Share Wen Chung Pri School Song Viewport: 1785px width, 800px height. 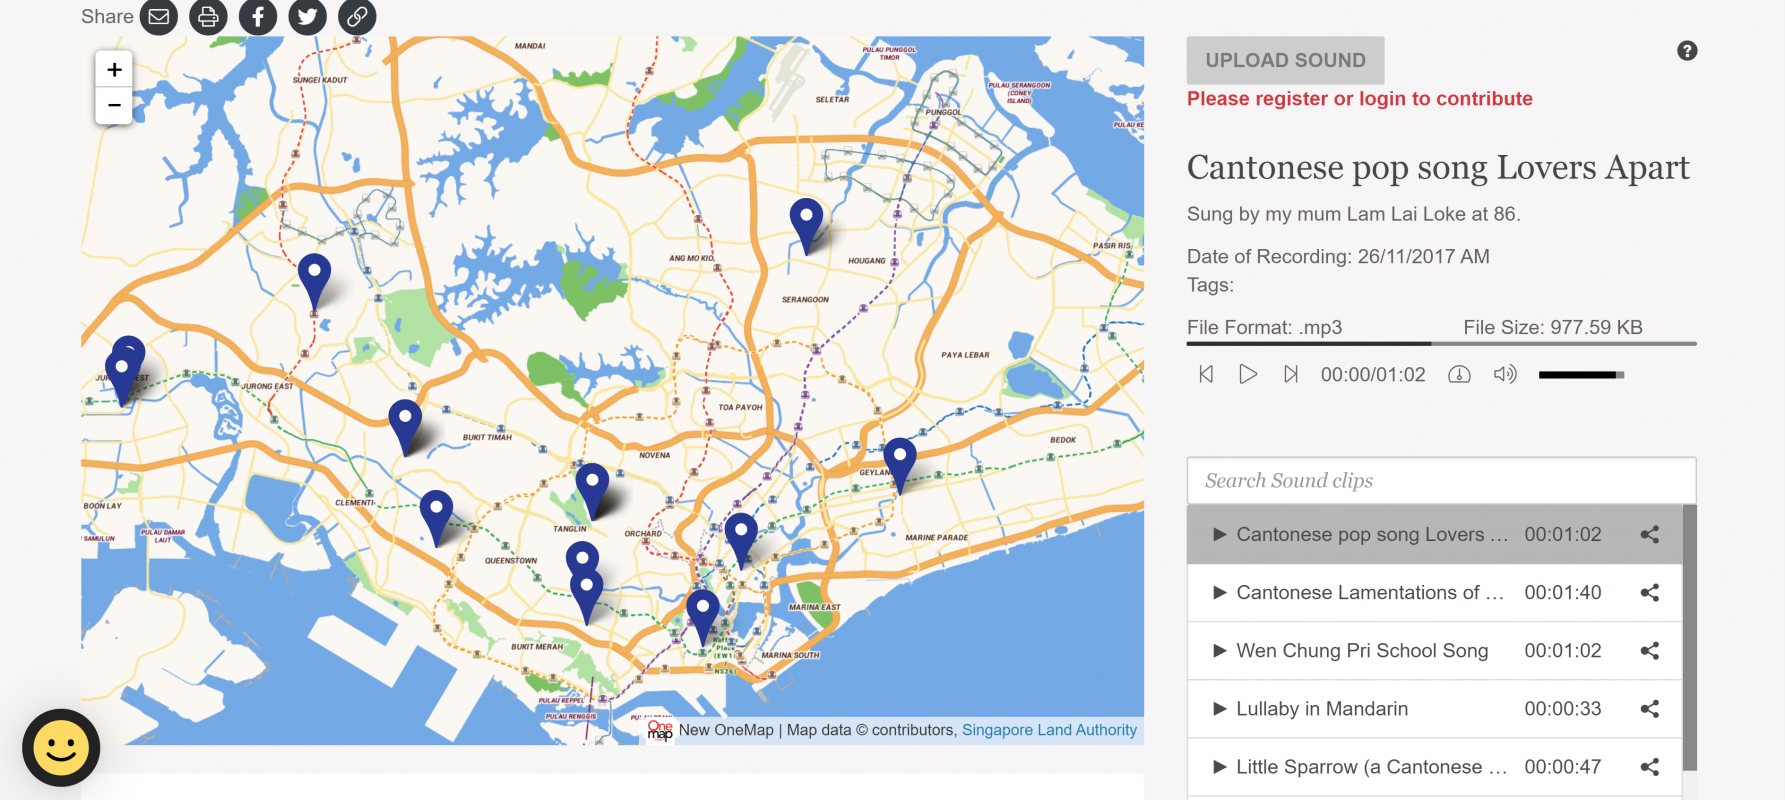click(x=1650, y=651)
